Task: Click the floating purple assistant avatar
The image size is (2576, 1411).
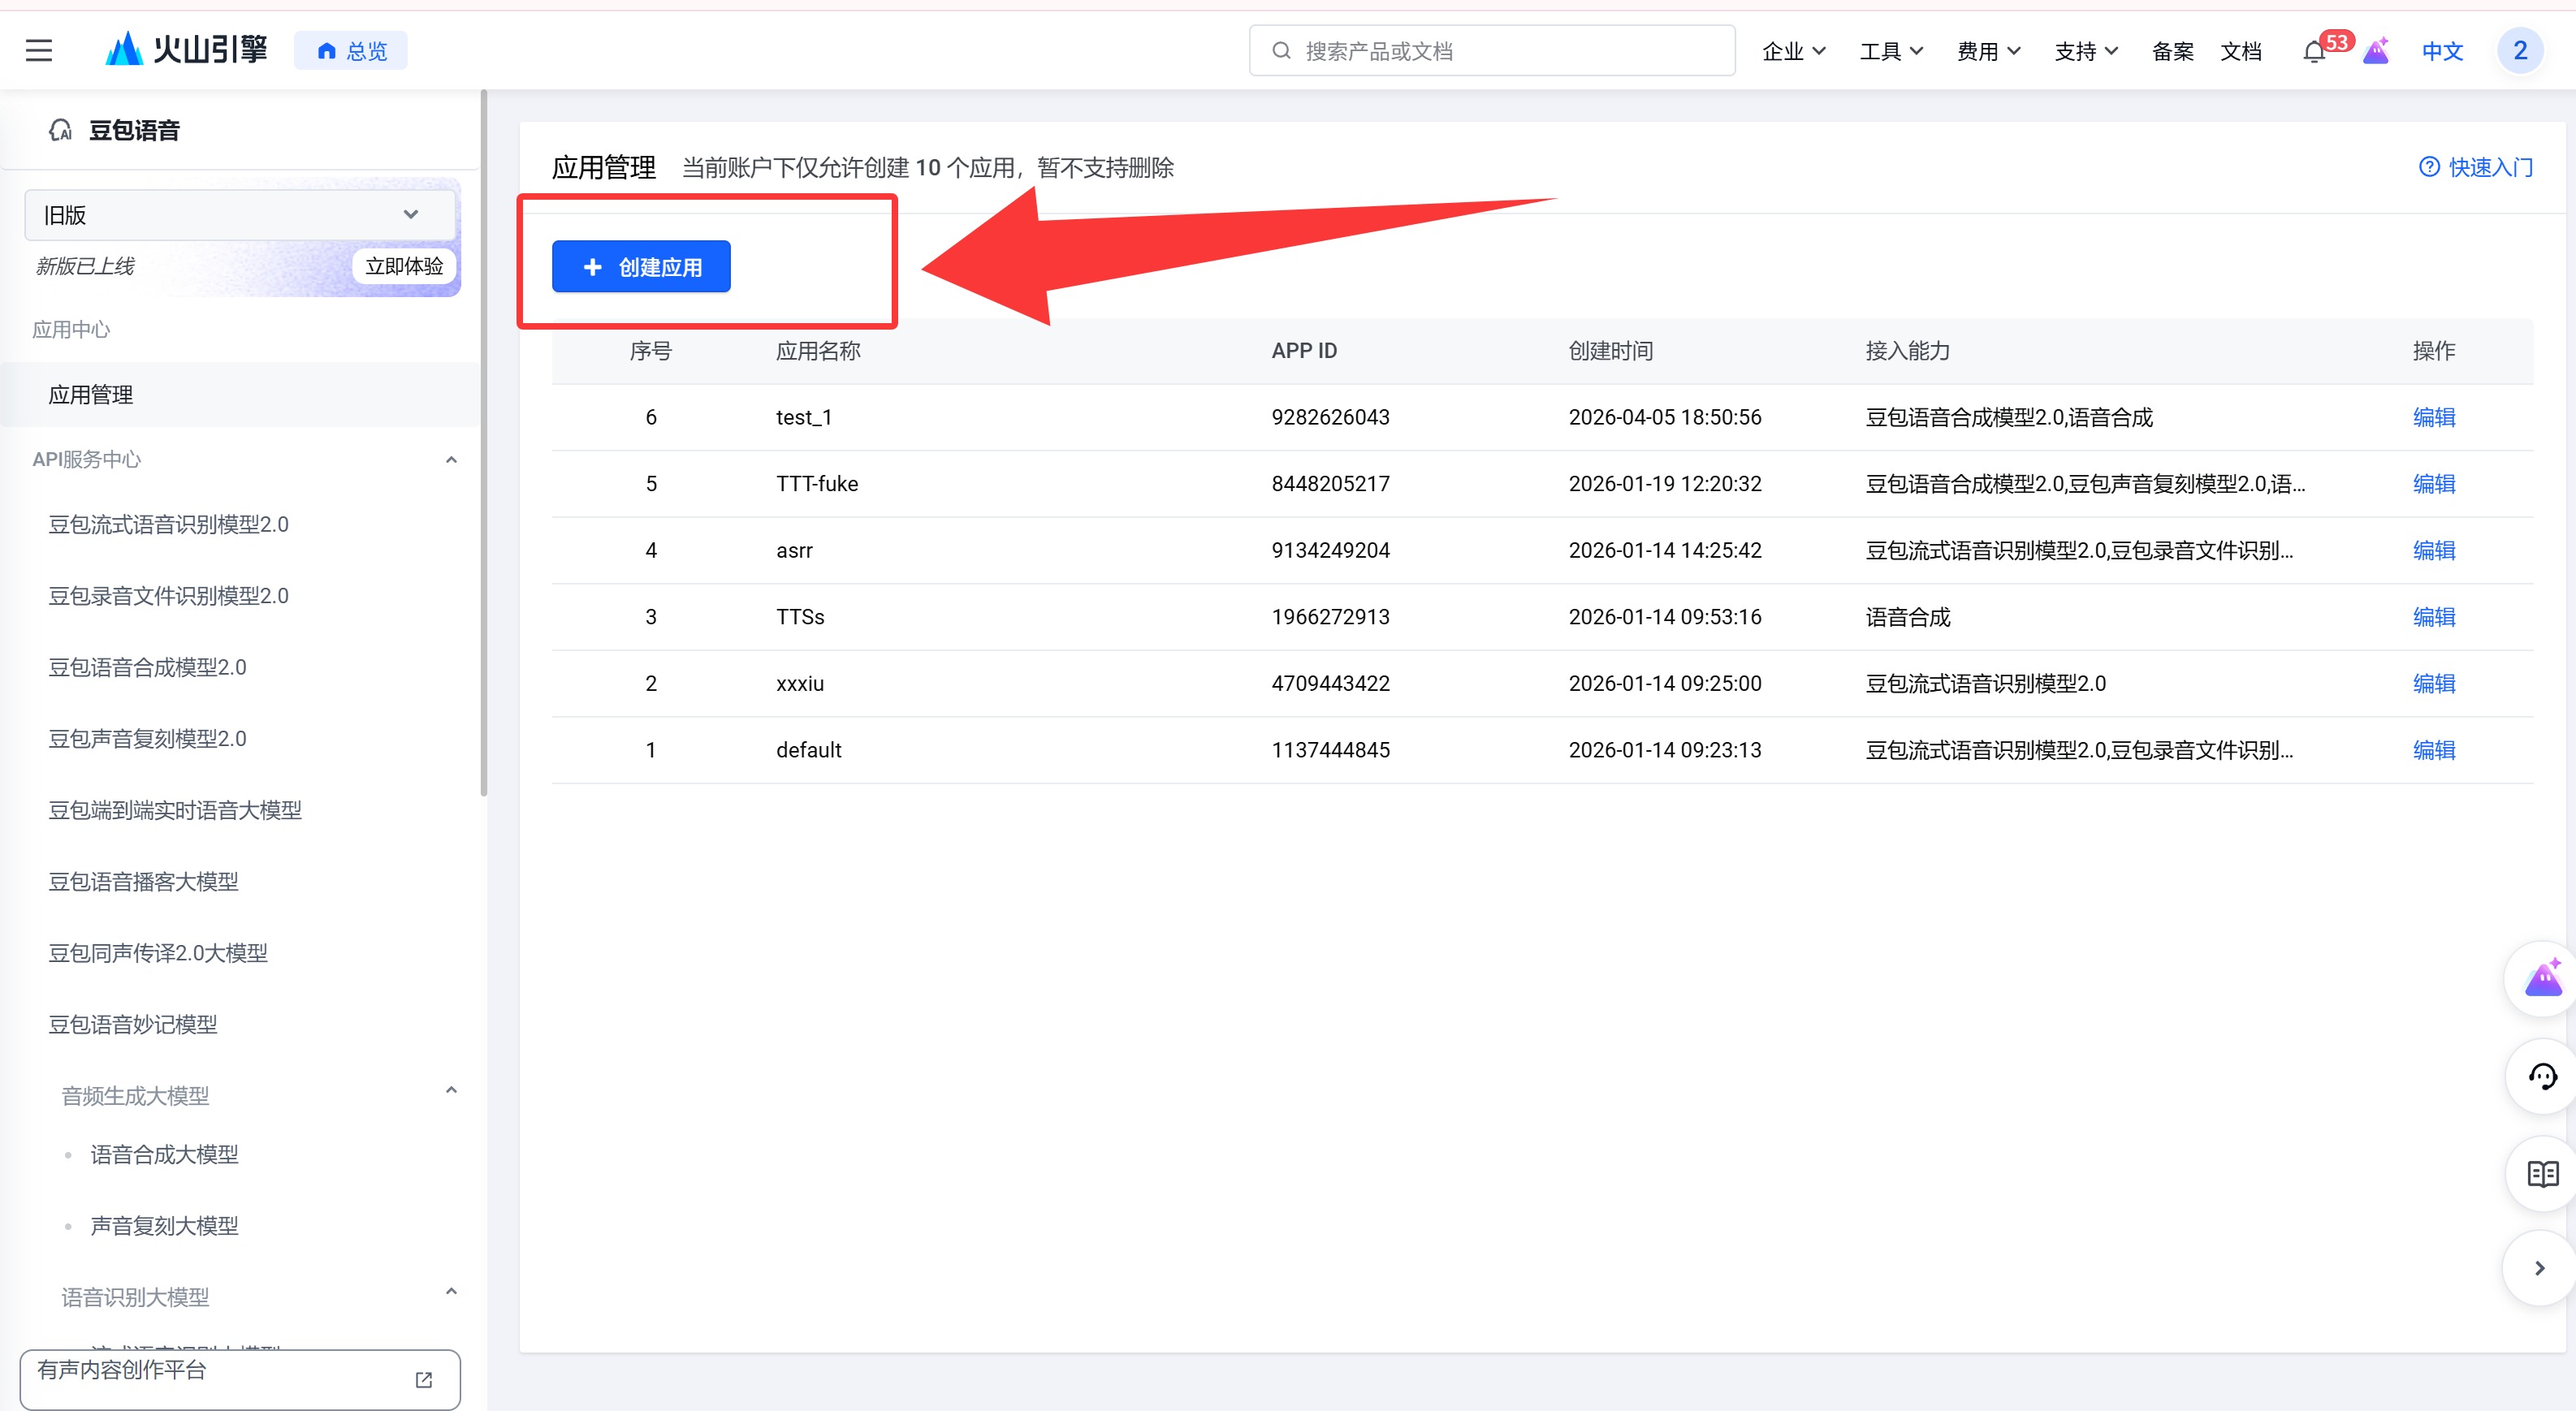Action: (x=2542, y=980)
